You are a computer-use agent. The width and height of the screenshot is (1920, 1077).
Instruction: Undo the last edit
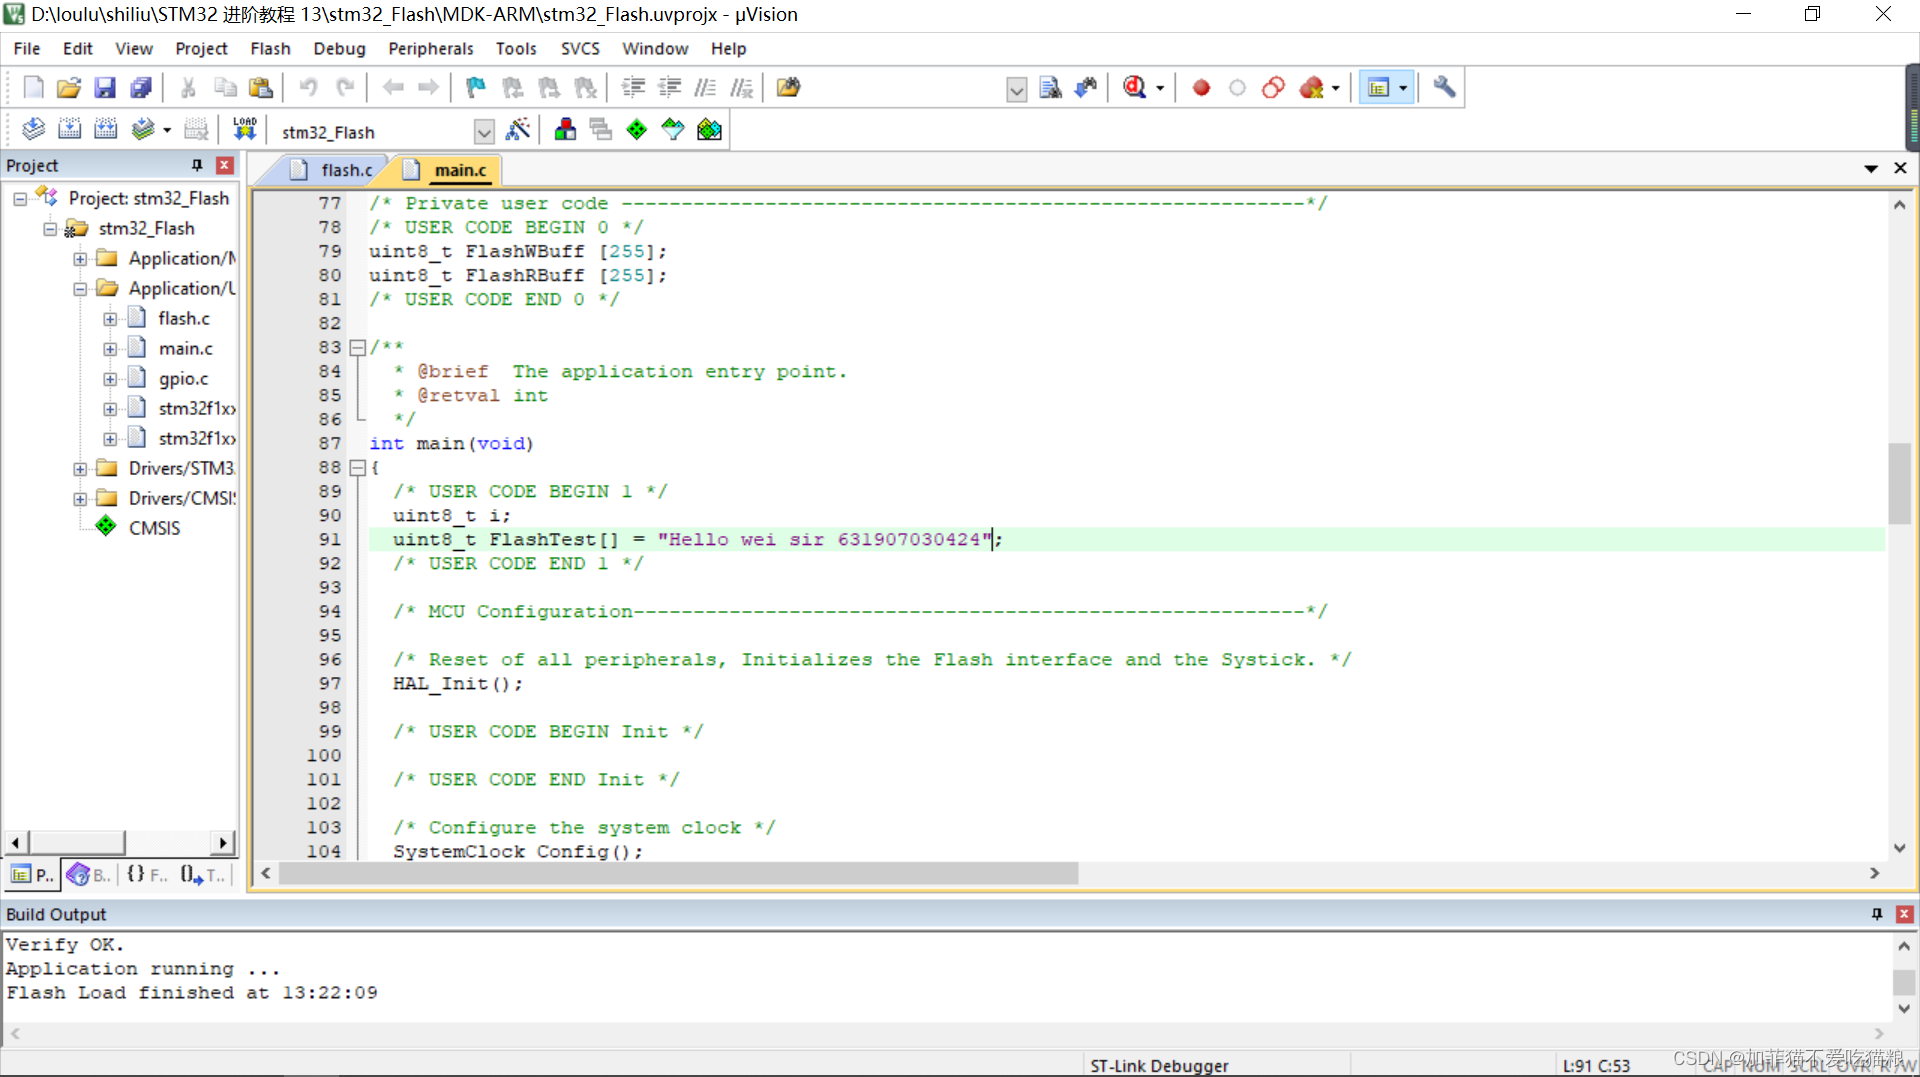[x=308, y=87]
